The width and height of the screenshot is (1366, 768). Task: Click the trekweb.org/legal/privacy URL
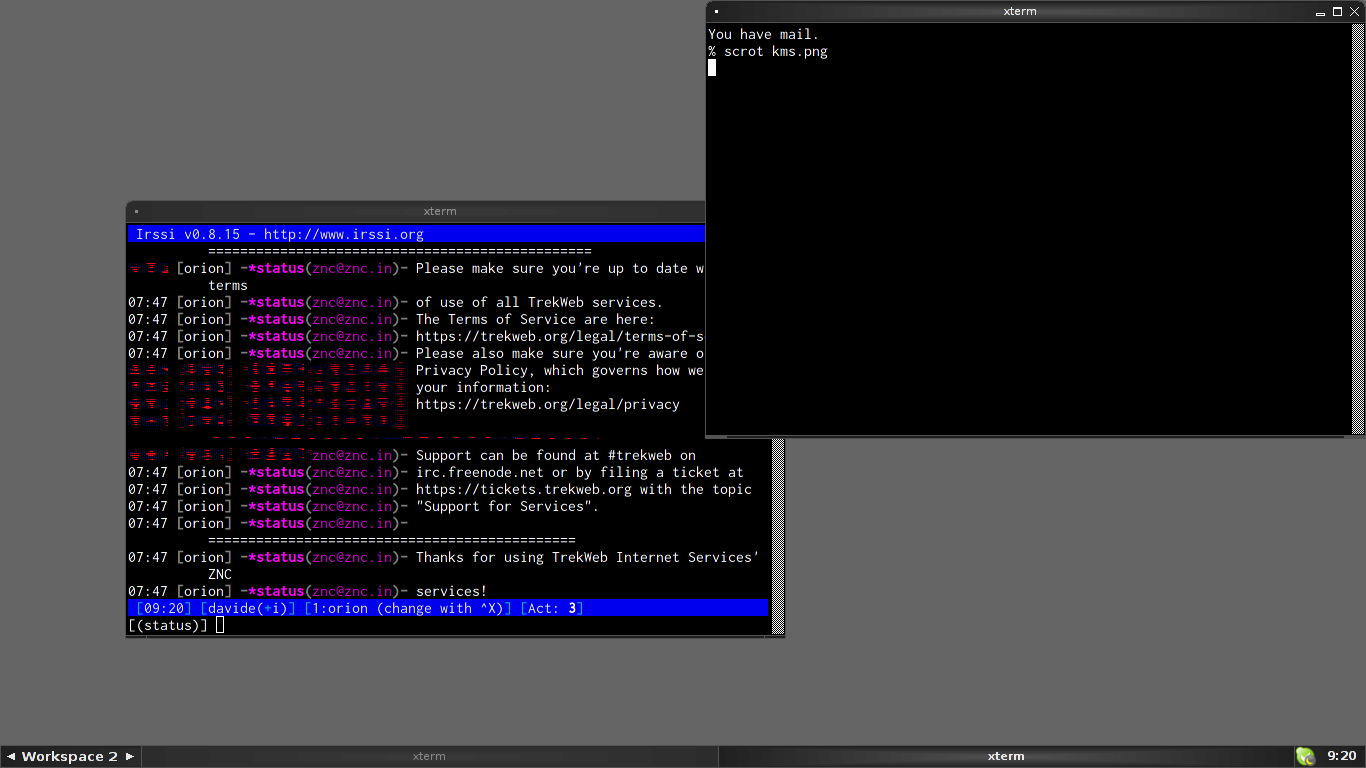pyautogui.click(x=547, y=405)
